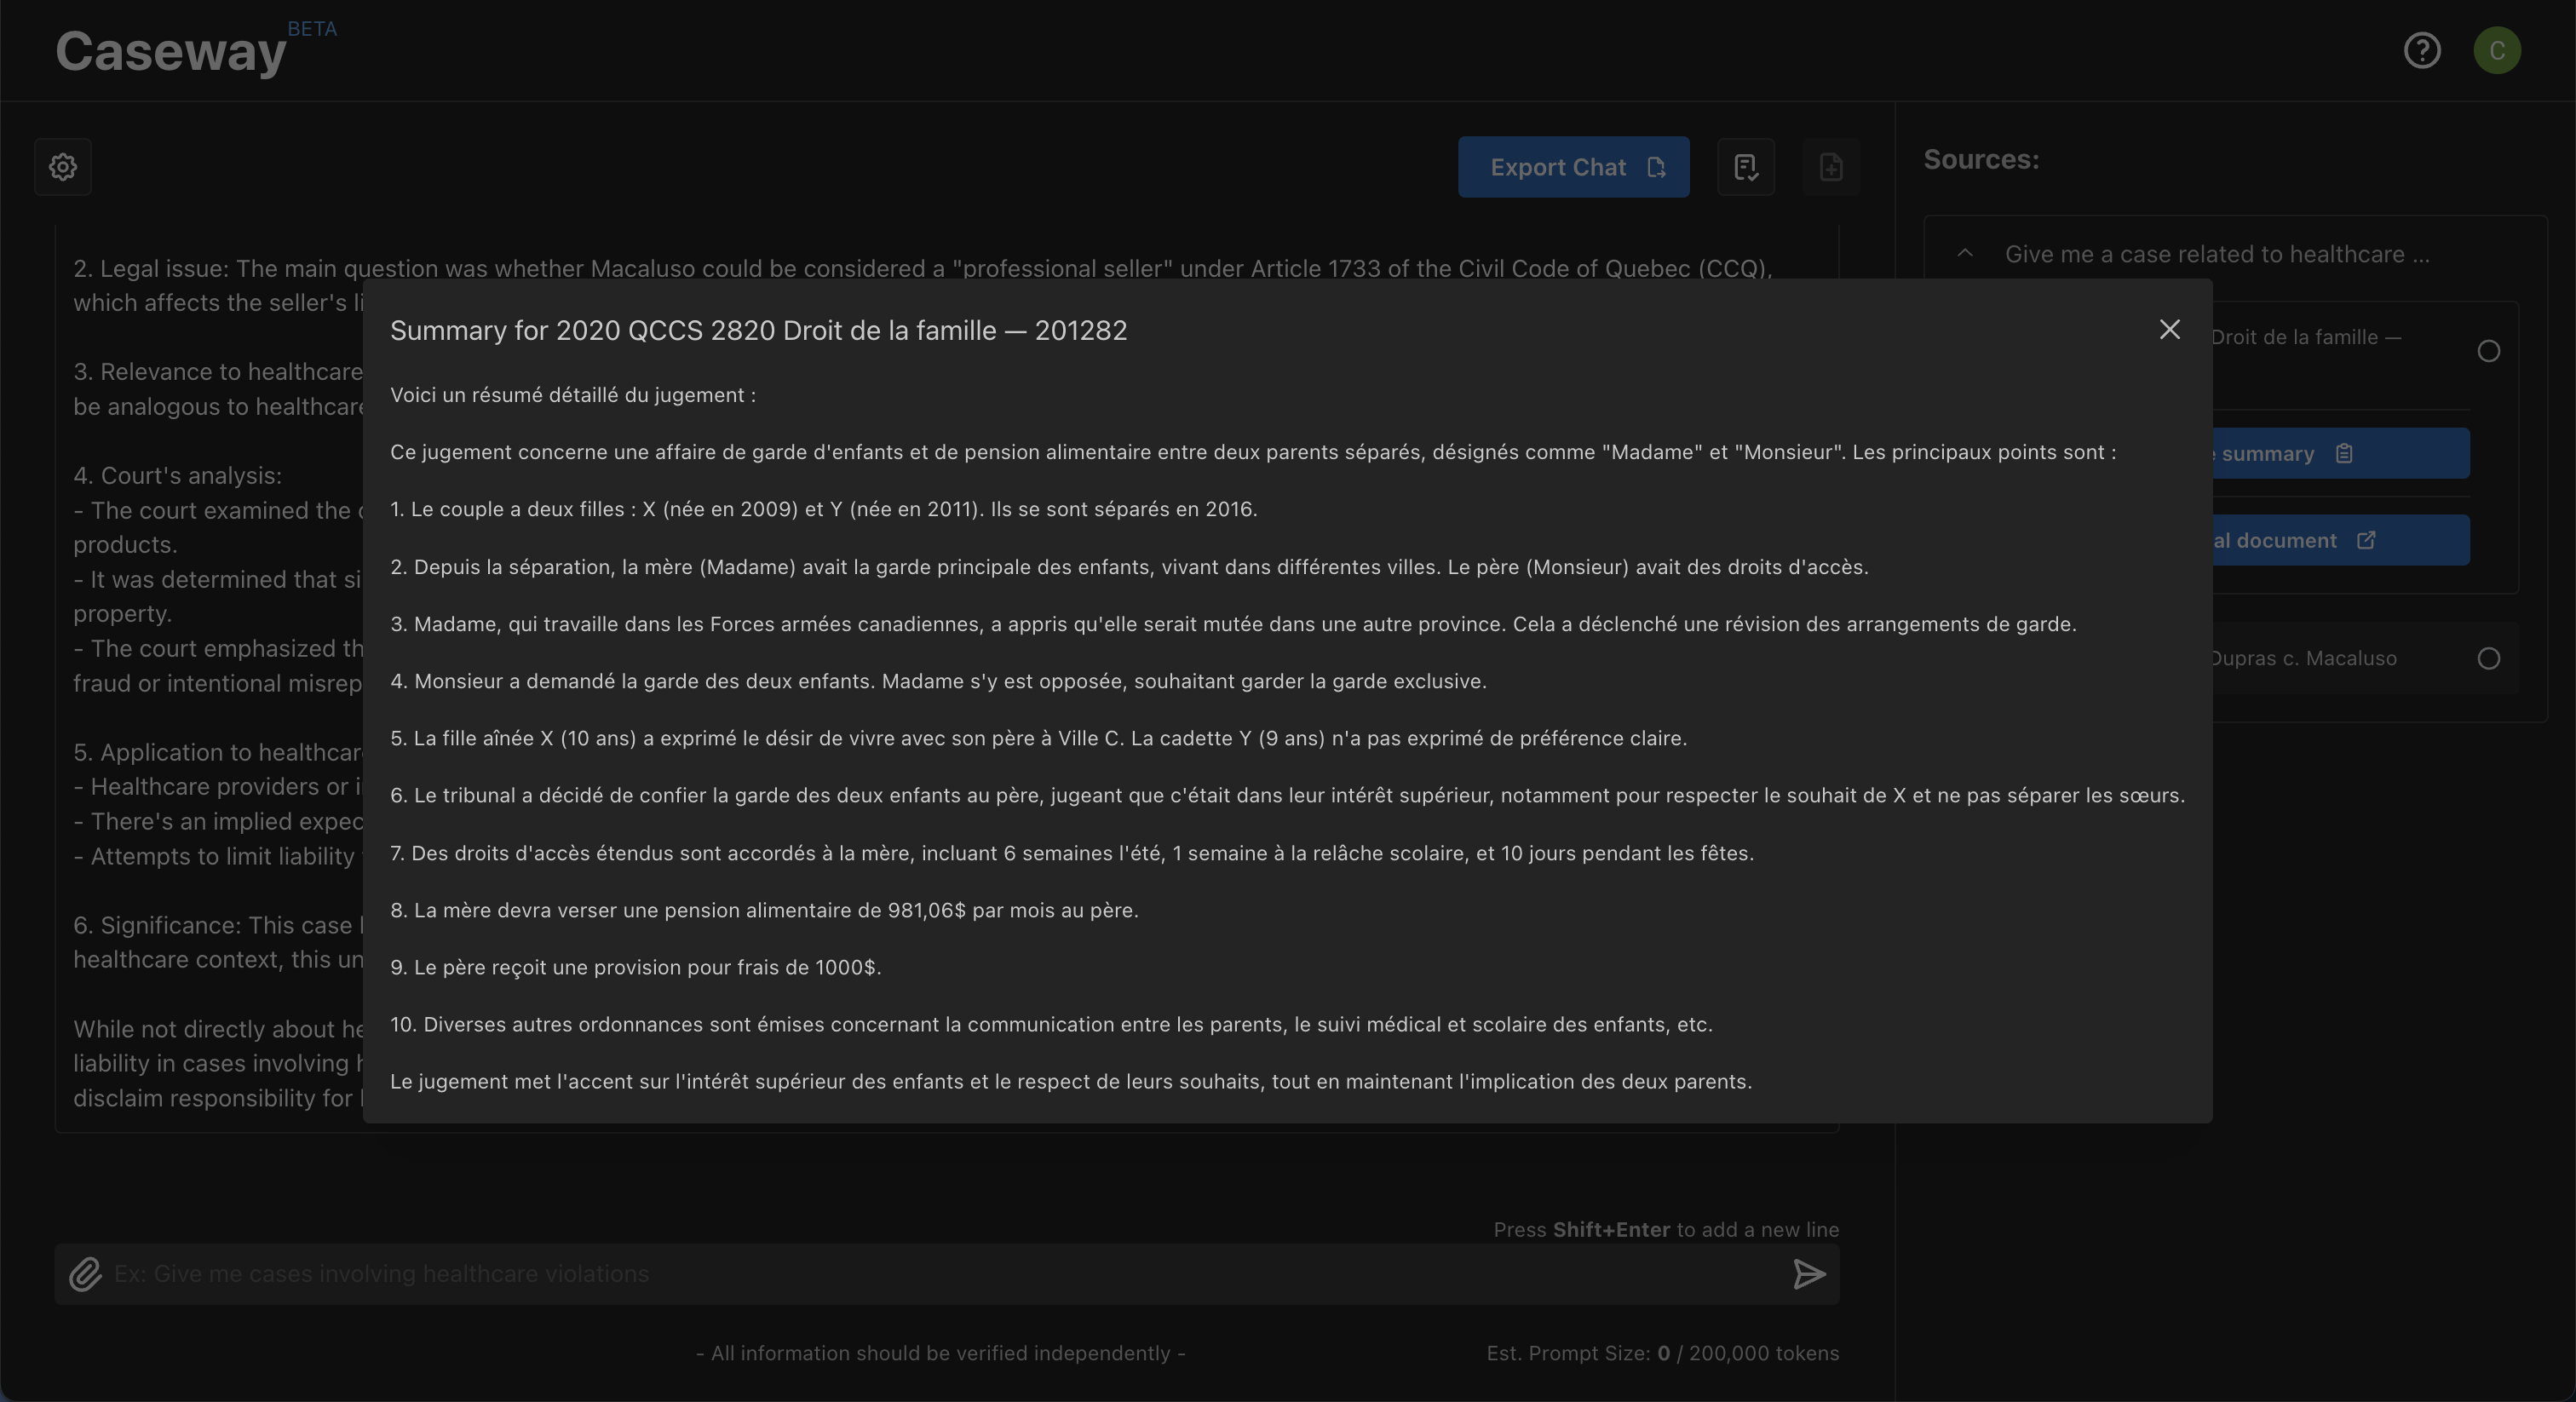Image resolution: width=2576 pixels, height=1402 pixels.
Task: Click the line 'Voici un résumé détaillé du jugement'
Action: (573, 395)
